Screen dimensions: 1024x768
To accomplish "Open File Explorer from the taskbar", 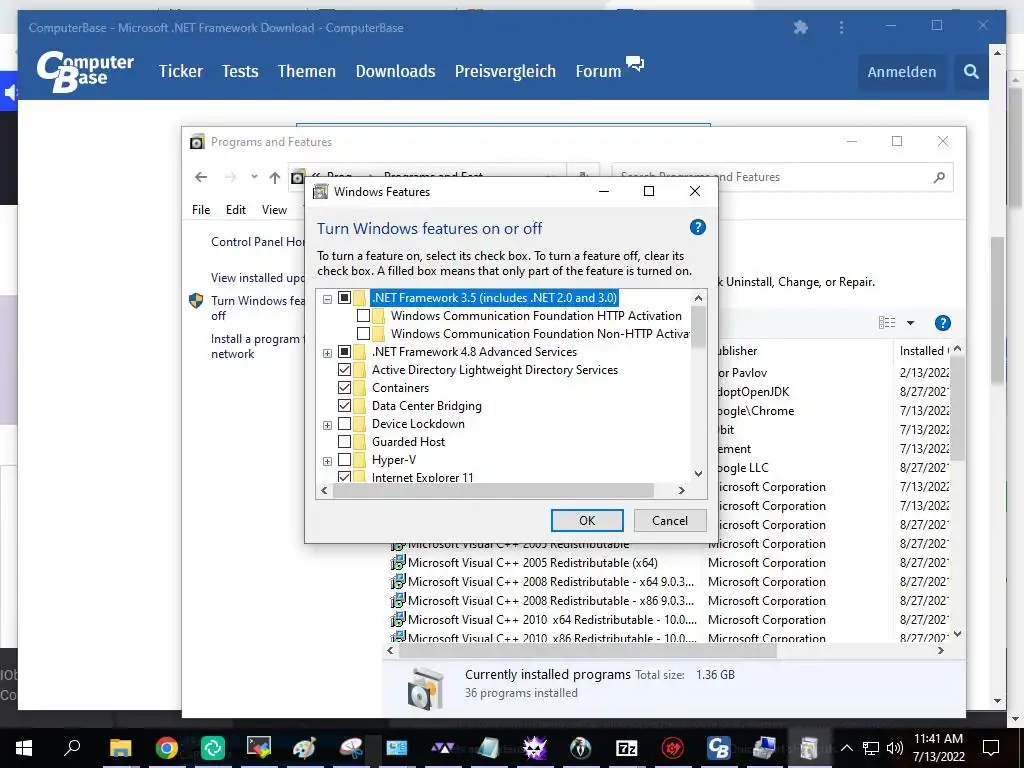I will pyautogui.click(x=120, y=747).
